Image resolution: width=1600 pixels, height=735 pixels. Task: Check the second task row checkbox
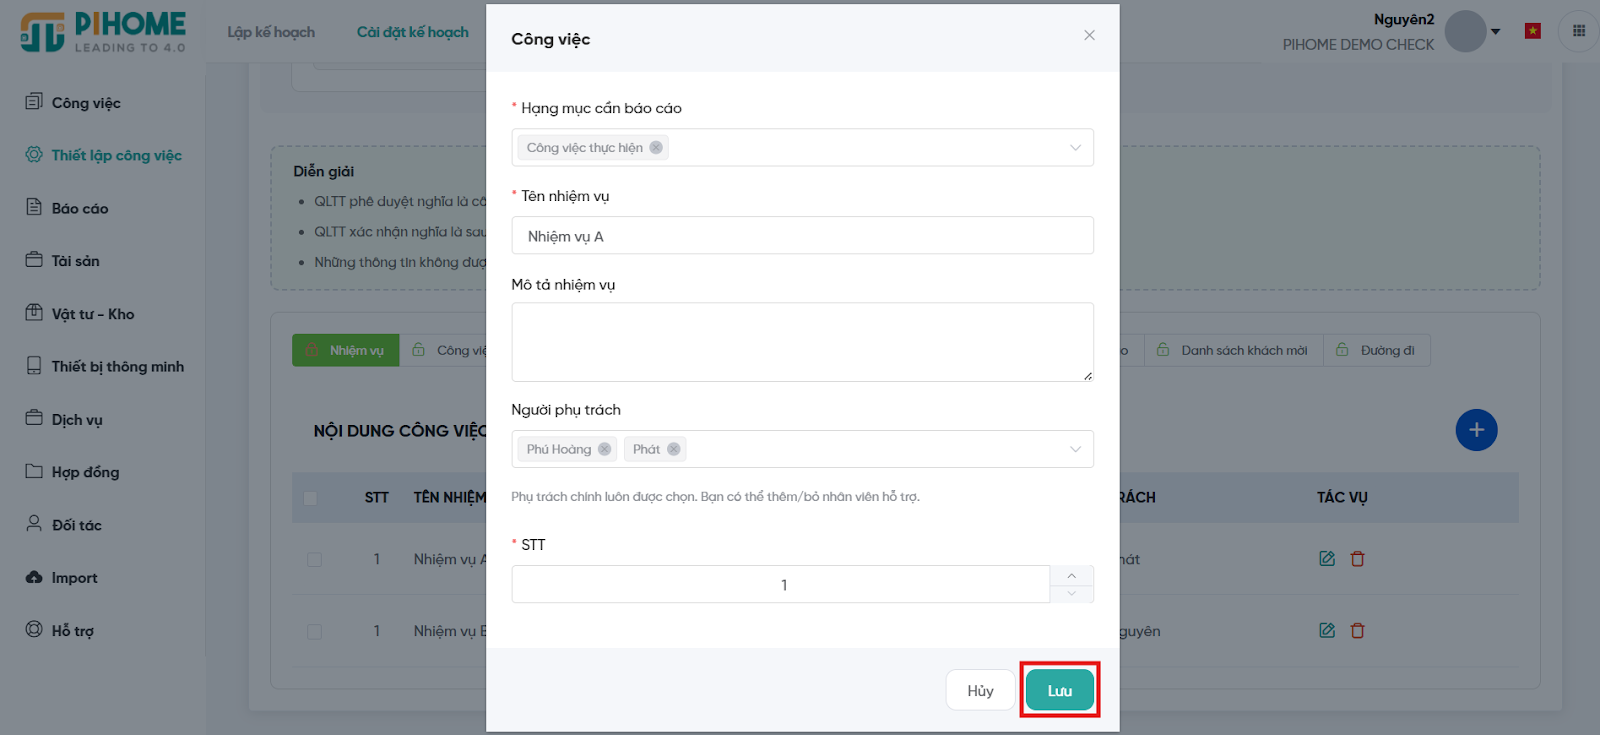click(x=315, y=632)
